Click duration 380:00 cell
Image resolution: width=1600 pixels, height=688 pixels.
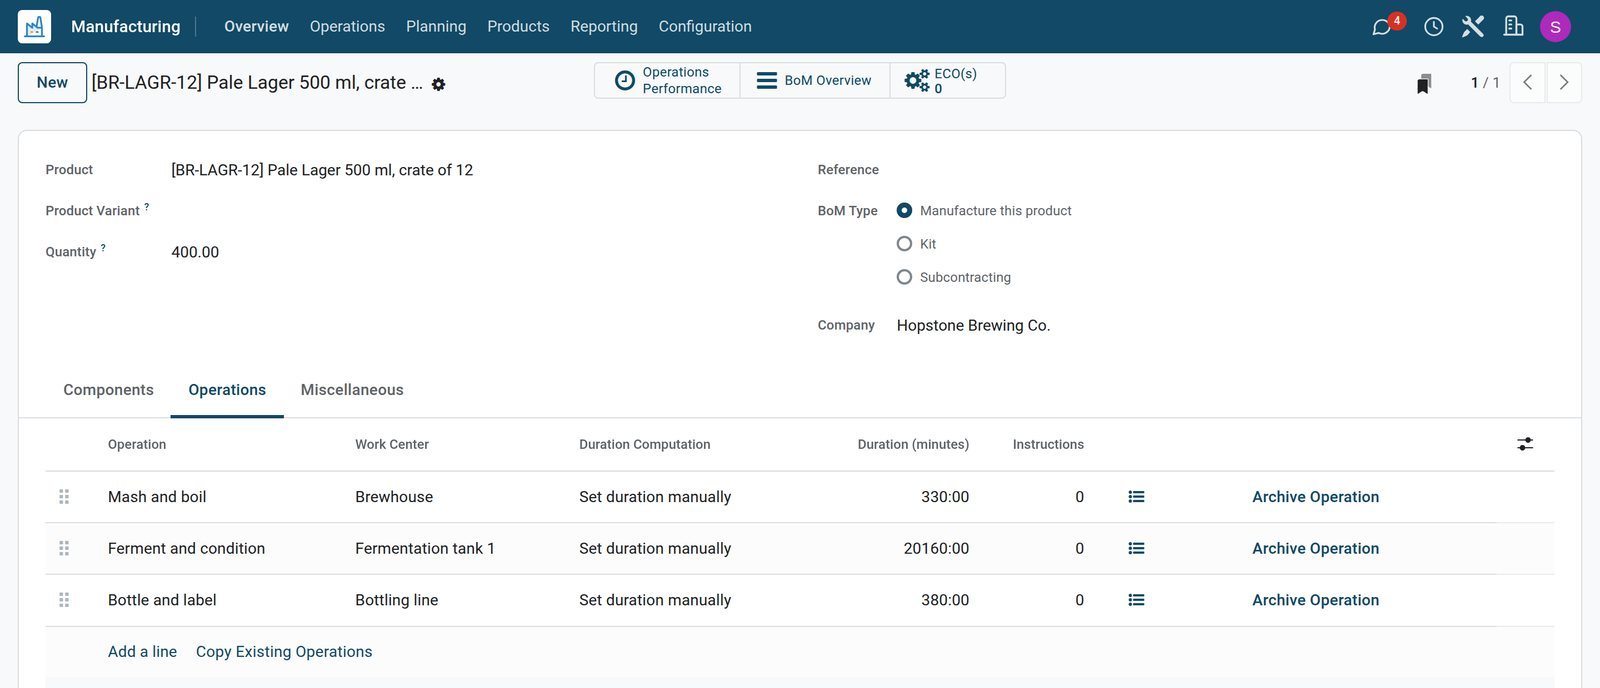[945, 600]
